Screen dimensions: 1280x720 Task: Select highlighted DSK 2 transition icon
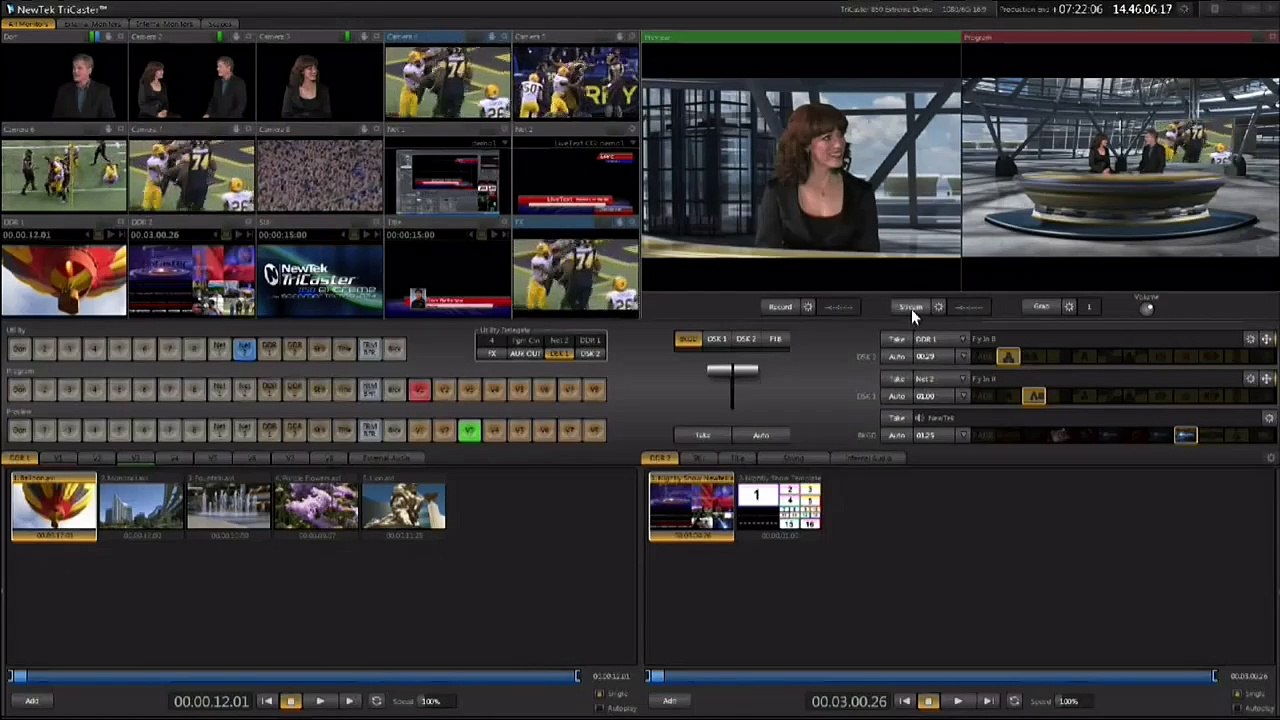tap(1034, 397)
